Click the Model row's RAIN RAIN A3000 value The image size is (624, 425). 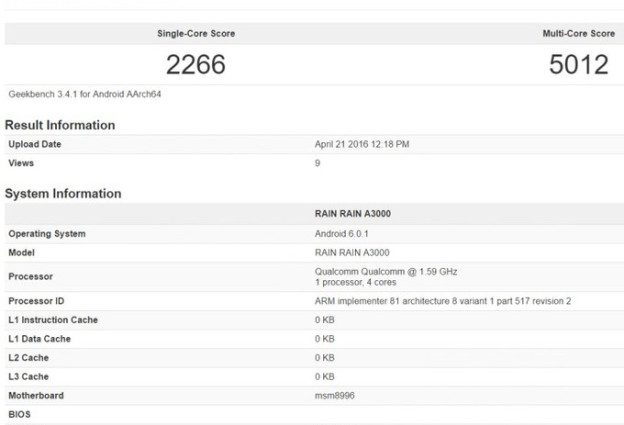352,252
